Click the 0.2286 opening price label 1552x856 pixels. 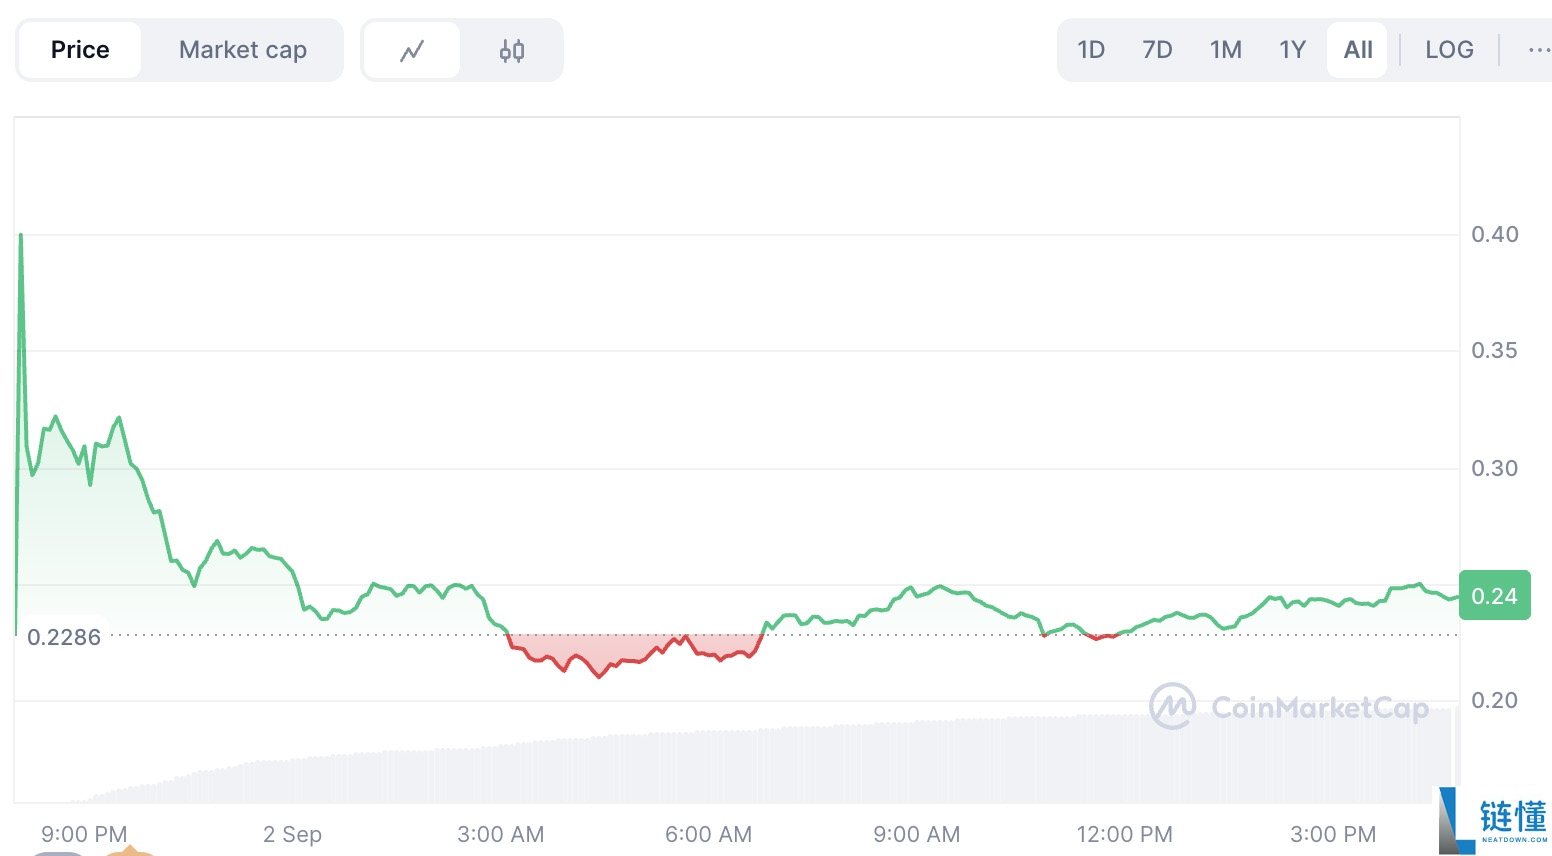click(64, 637)
